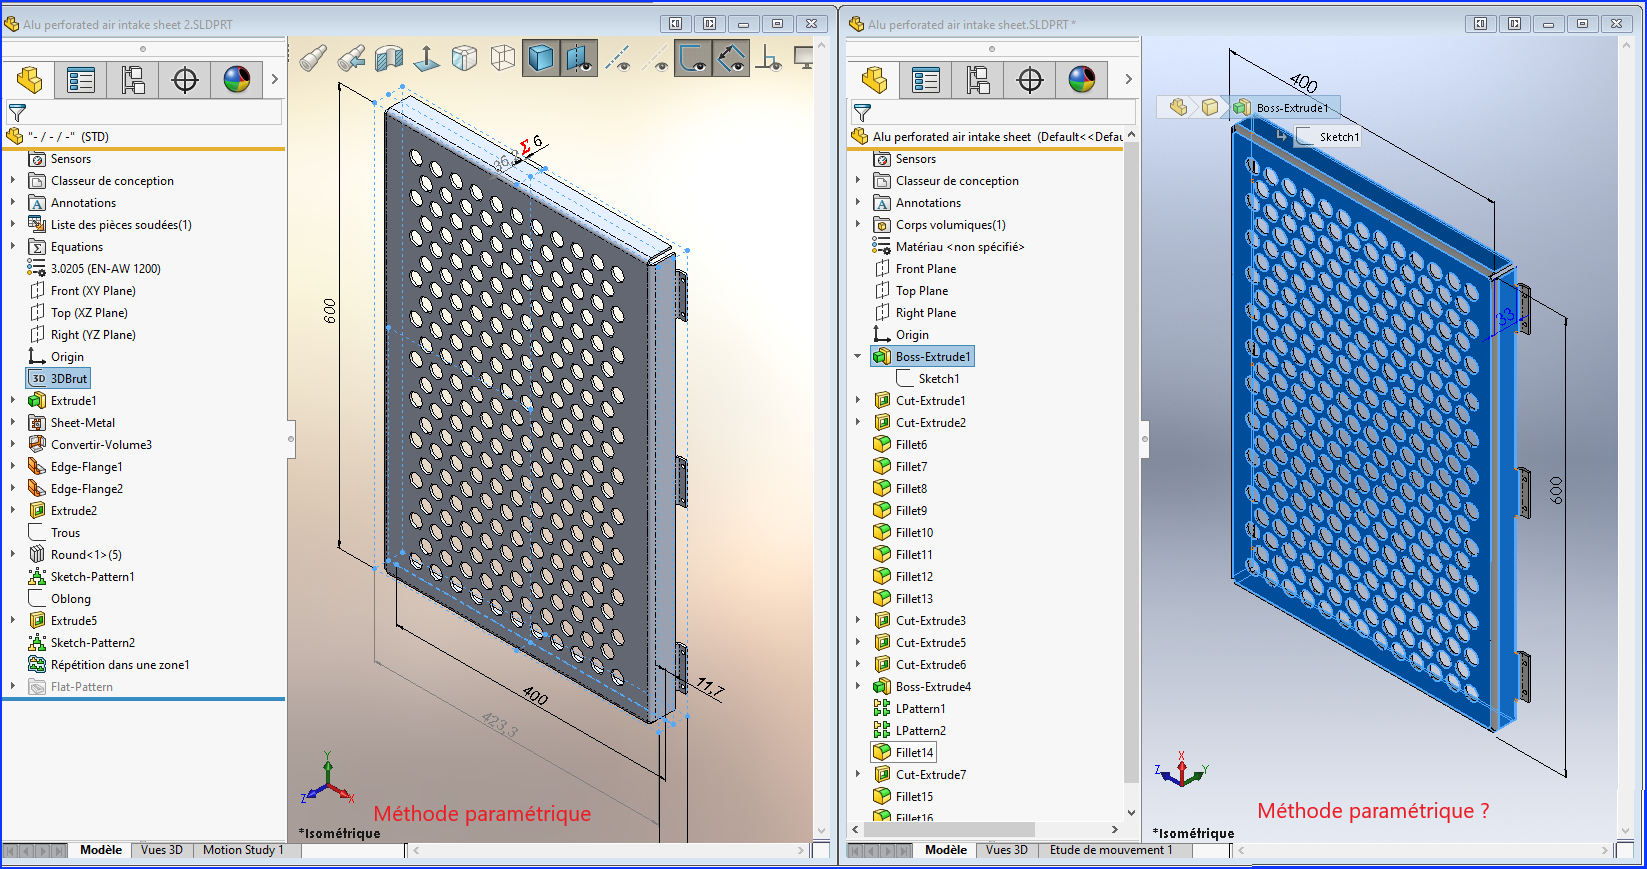Open DisplayManager tab in left window
The height and width of the screenshot is (869, 1647).
tap(237, 80)
